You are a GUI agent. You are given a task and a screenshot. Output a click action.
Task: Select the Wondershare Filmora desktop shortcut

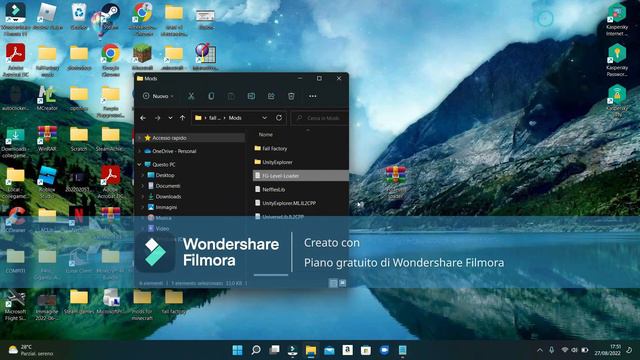[x=16, y=19]
